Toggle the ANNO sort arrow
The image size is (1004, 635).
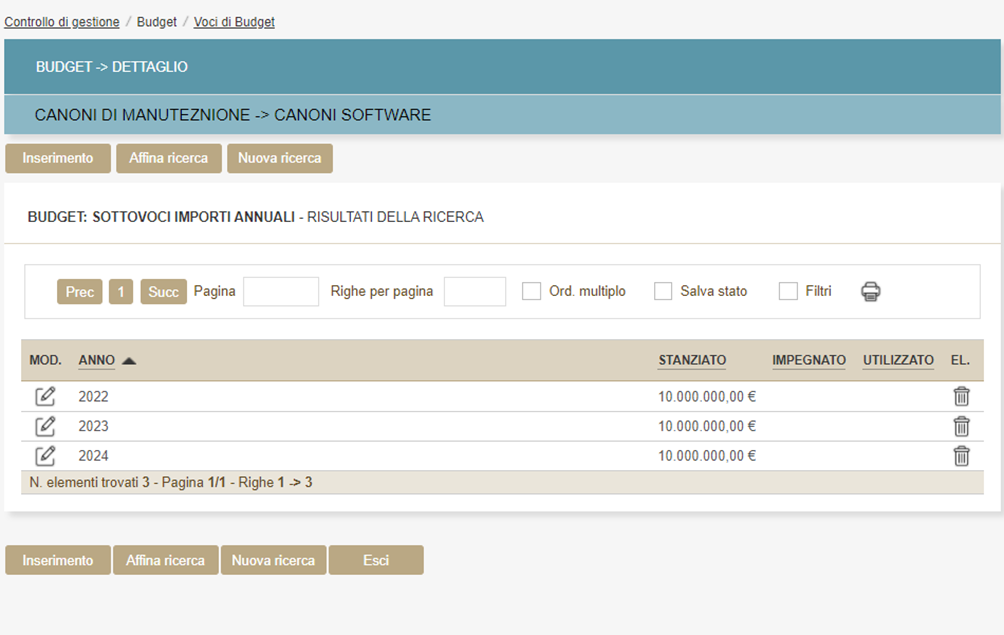[129, 360]
